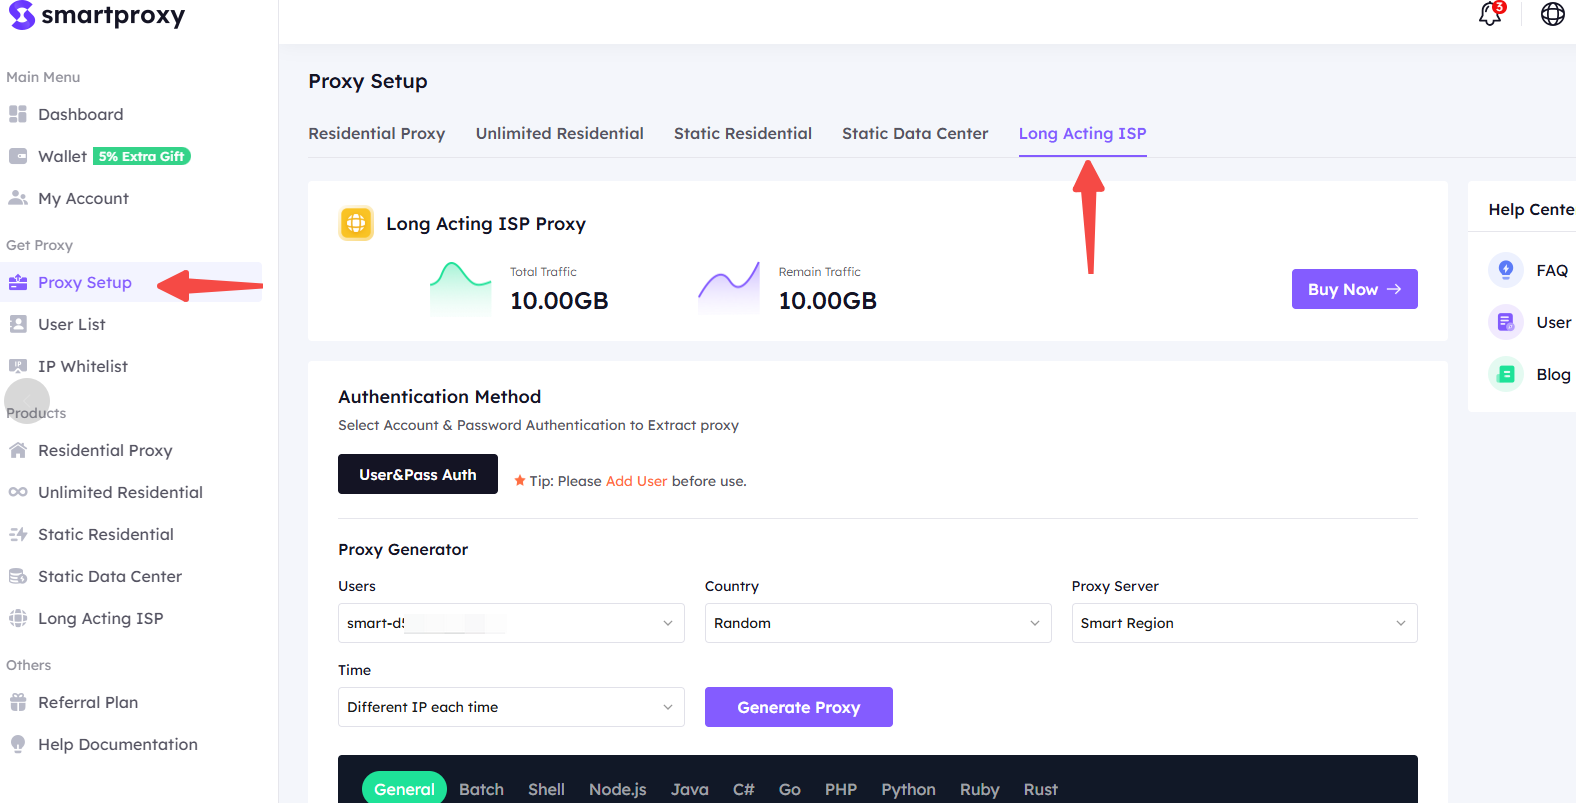Open Referral Plan menu item
Image resolution: width=1576 pixels, height=803 pixels.
tap(88, 702)
